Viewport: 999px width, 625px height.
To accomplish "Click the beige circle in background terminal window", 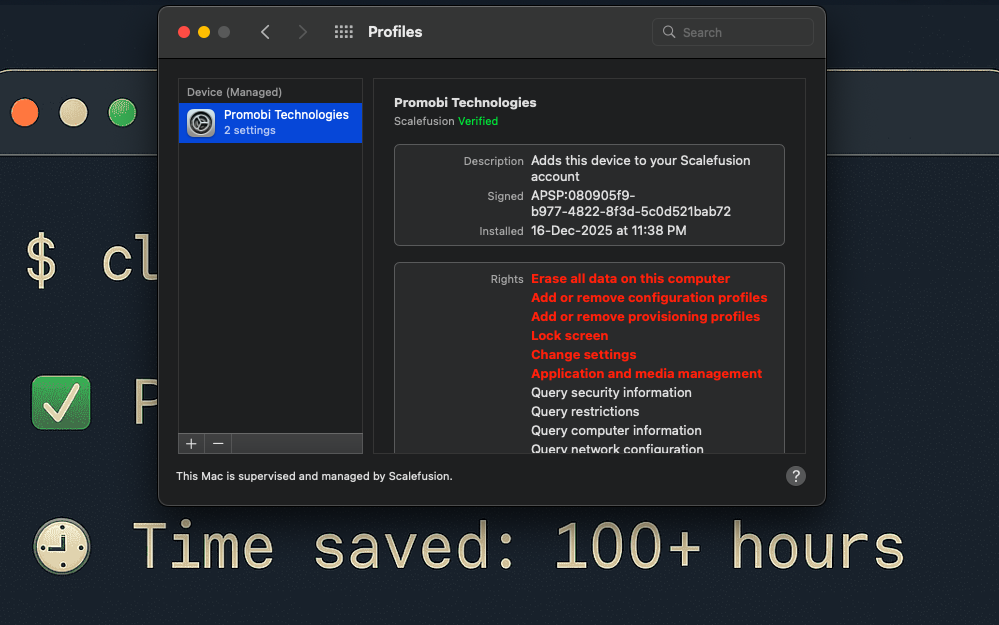I will point(73,113).
